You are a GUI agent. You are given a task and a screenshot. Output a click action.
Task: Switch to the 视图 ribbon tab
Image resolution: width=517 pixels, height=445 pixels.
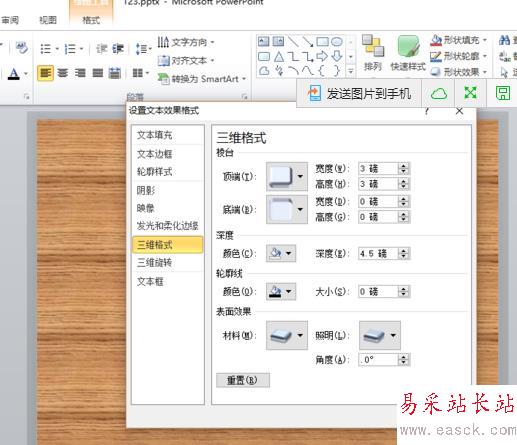[x=48, y=20]
